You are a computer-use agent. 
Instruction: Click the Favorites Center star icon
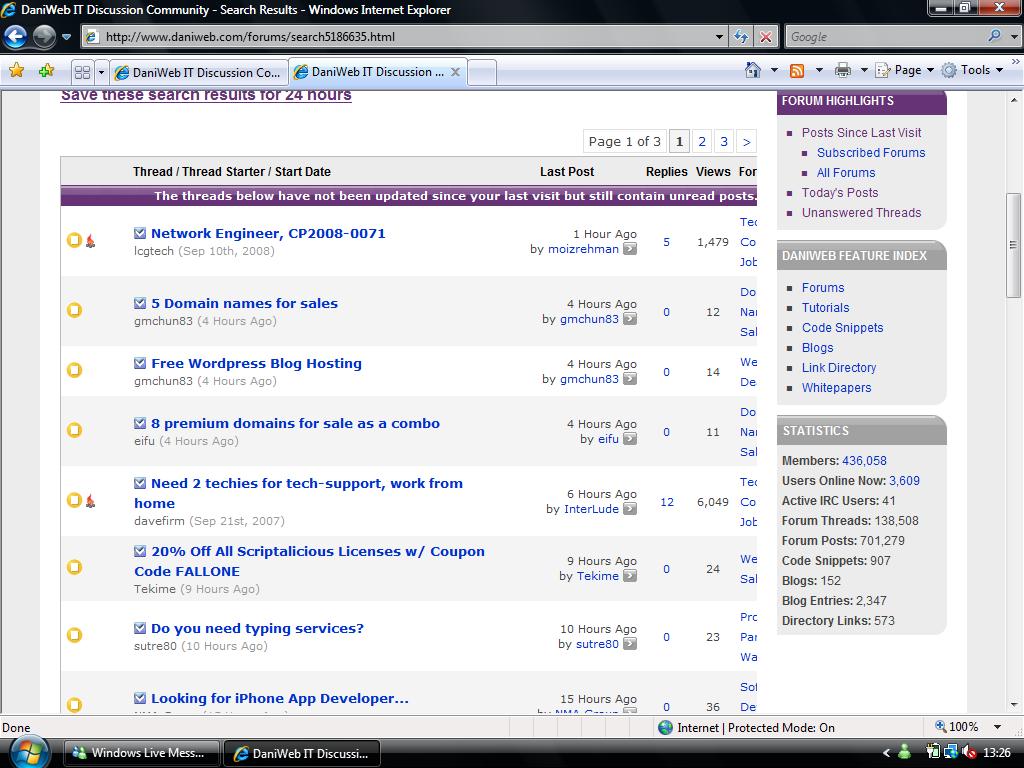(x=16, y=71)
